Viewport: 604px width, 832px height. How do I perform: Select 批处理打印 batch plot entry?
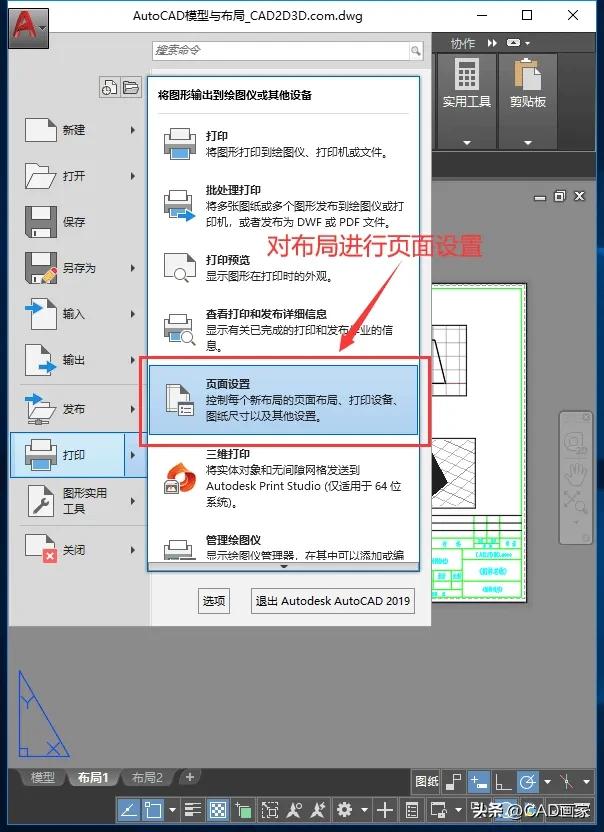point(283,205)
